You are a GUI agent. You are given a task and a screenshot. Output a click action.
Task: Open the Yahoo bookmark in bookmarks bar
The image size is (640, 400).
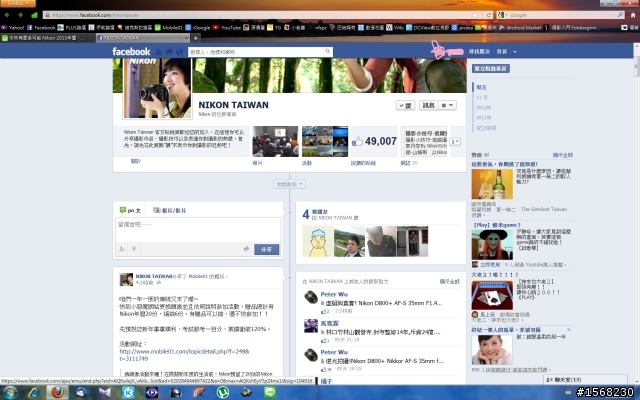click(x=13, y=27)
